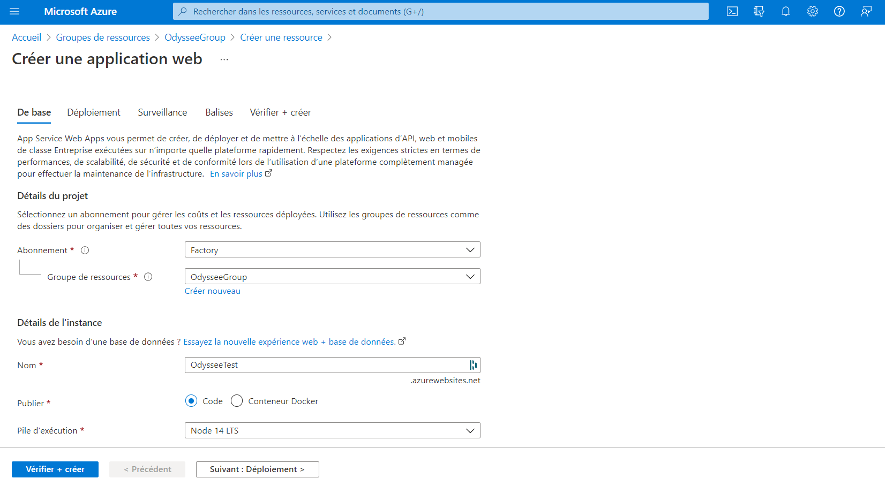The image size is (886, 486).
Task: Open portal settings gear
Action: pyautogui.click(x=812, y=11)
